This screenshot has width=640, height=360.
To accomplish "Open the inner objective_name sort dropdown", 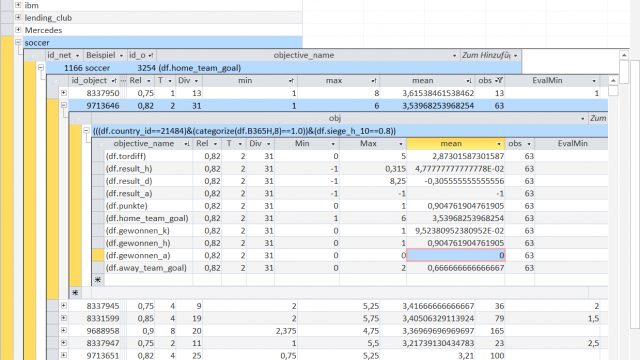I will click(187, 144).
